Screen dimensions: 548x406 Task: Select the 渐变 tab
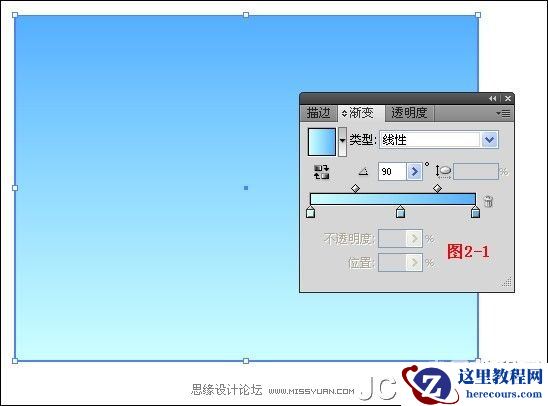[361, 113]
